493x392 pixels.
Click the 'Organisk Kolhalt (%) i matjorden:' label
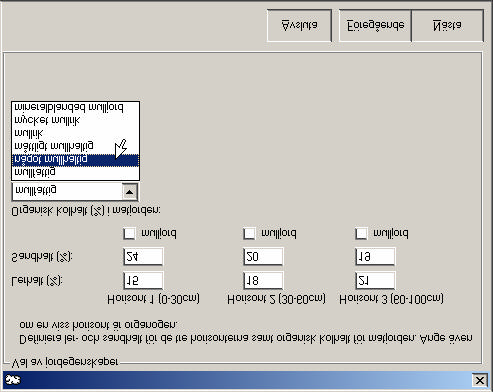(x=86, y=211)
